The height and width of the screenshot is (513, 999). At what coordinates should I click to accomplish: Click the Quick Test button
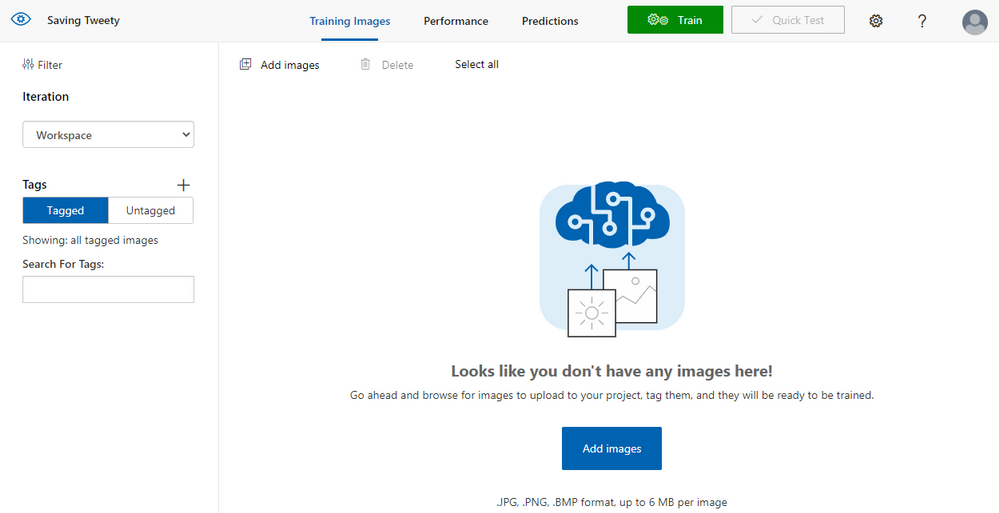tap(788, 20)
